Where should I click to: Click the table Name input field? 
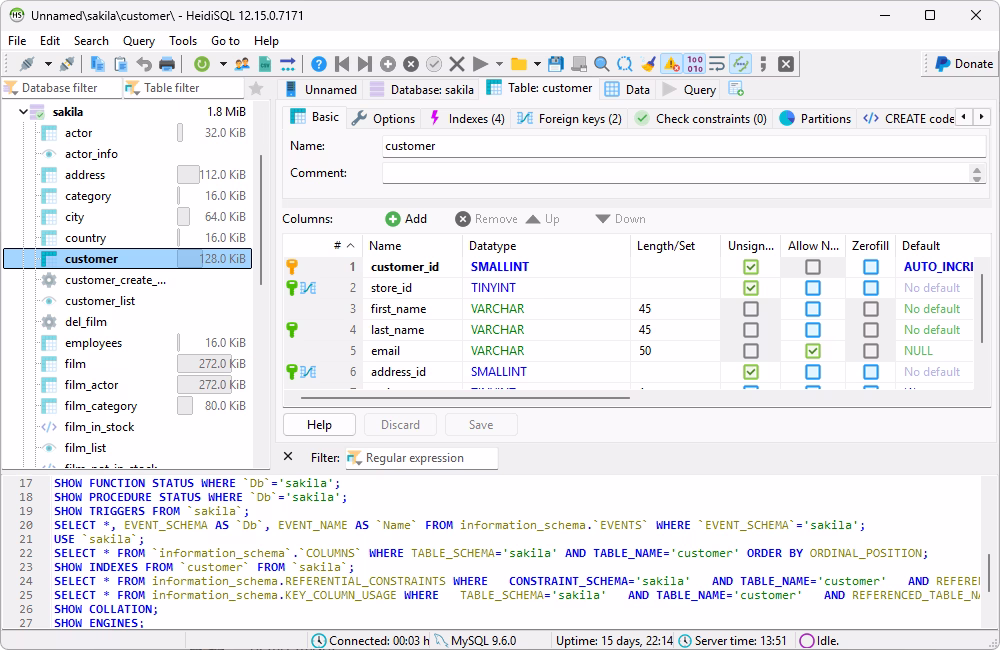pos(684,146)
